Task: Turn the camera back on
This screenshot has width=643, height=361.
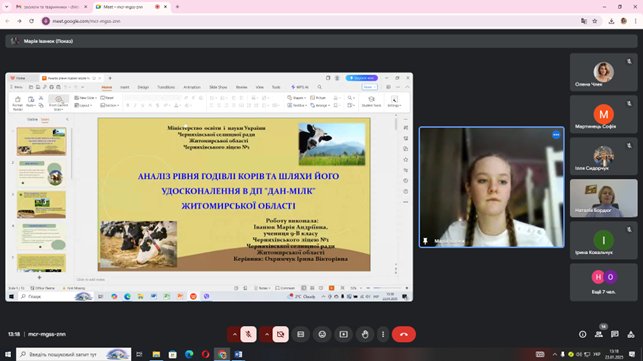Action: click(x=280, y=334)
